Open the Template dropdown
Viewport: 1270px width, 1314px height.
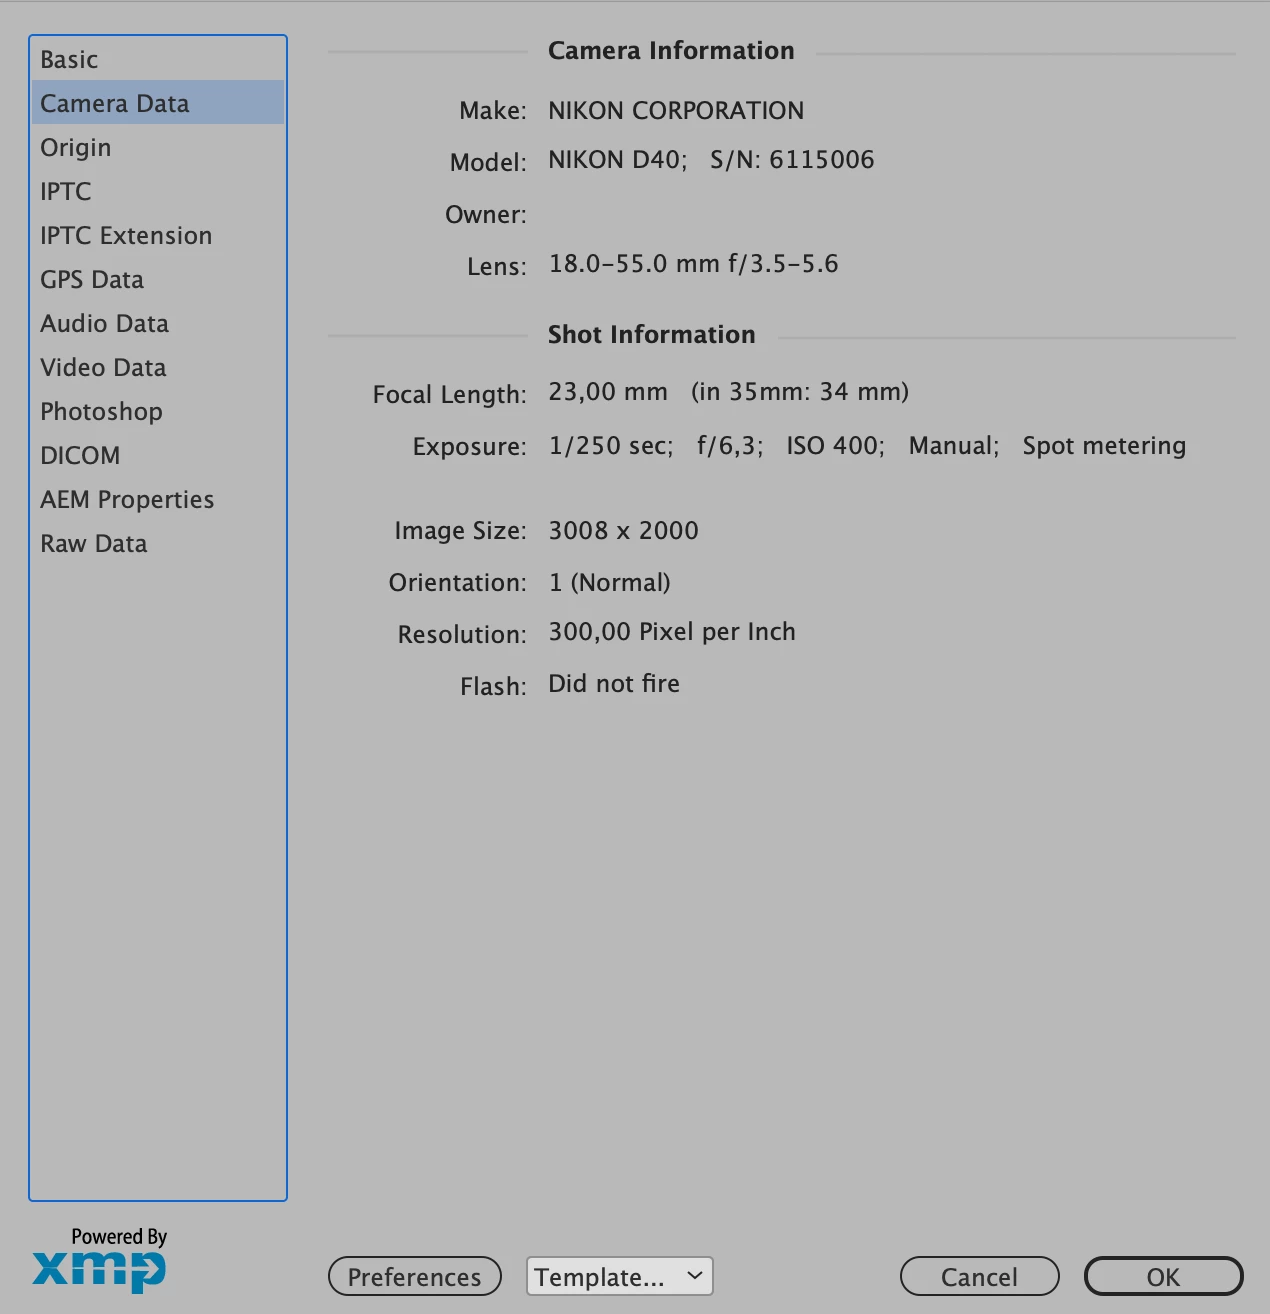(619, 1276)
